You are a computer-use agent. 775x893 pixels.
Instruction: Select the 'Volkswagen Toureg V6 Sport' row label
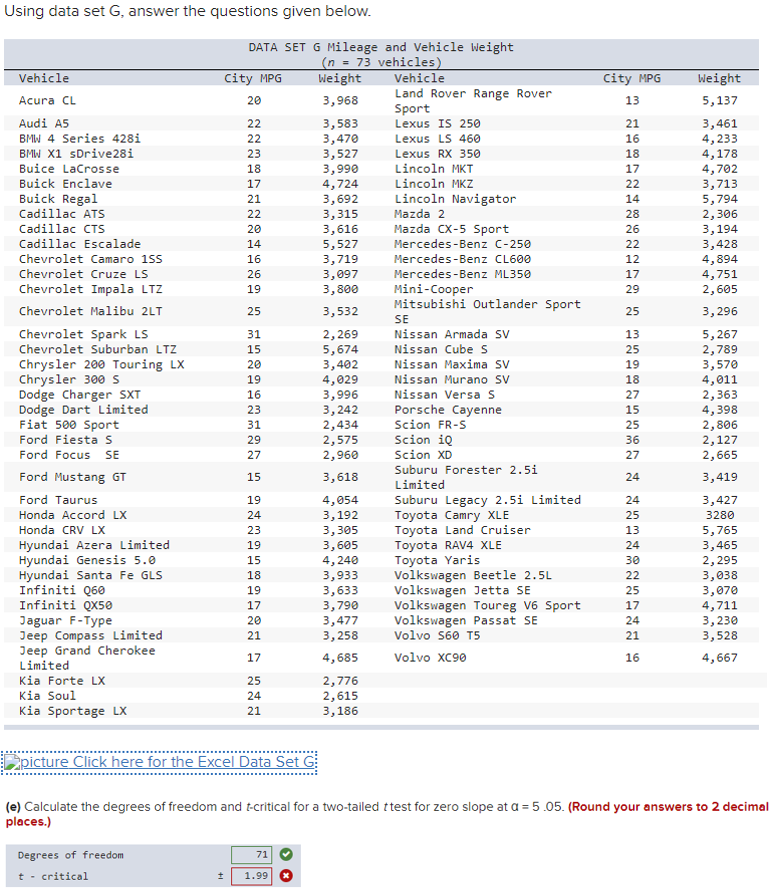point(487,605)
